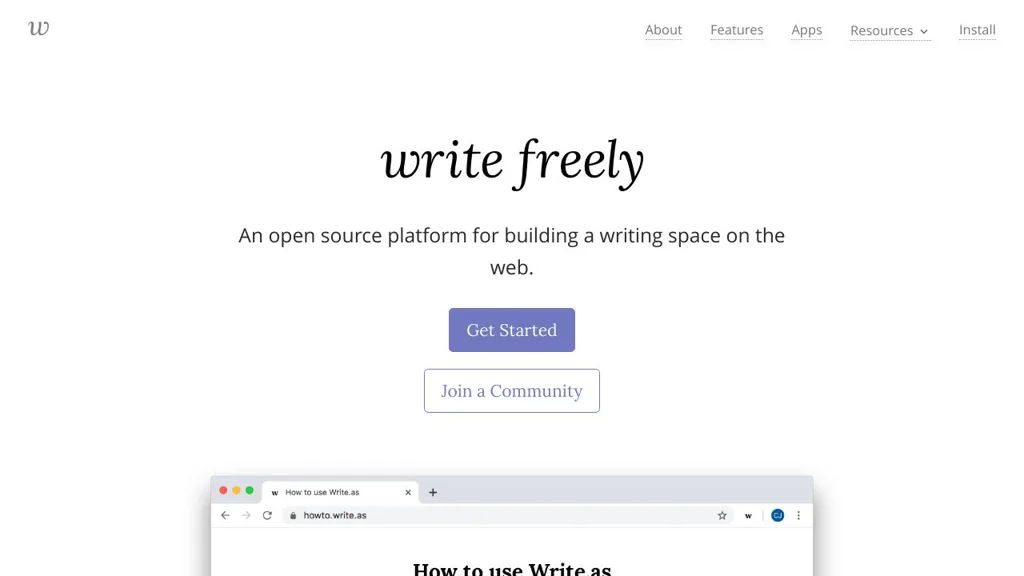Click the blue profile avatar icon
This screenshot has height=576, width=1024.
[777, 516]
